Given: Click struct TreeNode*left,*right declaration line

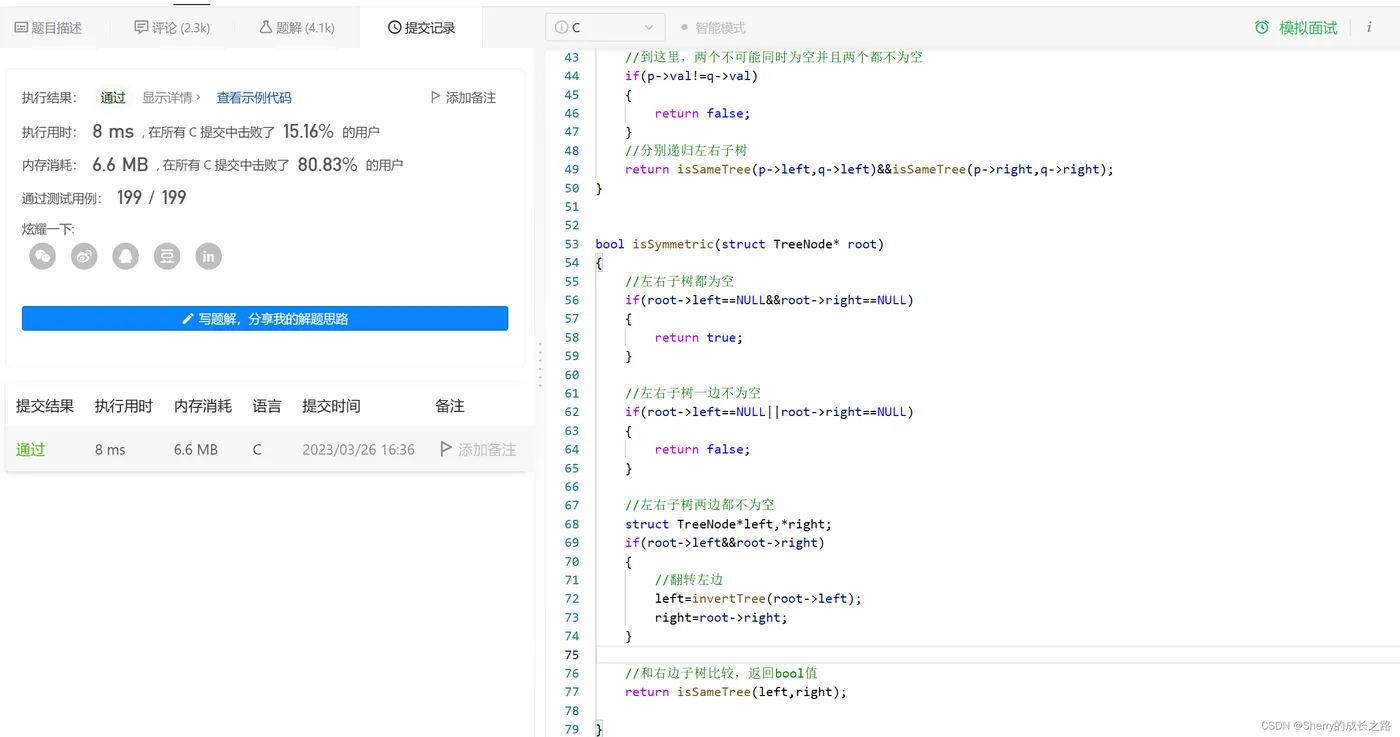Looking at the screenshot, I should [x=728, y=524].
